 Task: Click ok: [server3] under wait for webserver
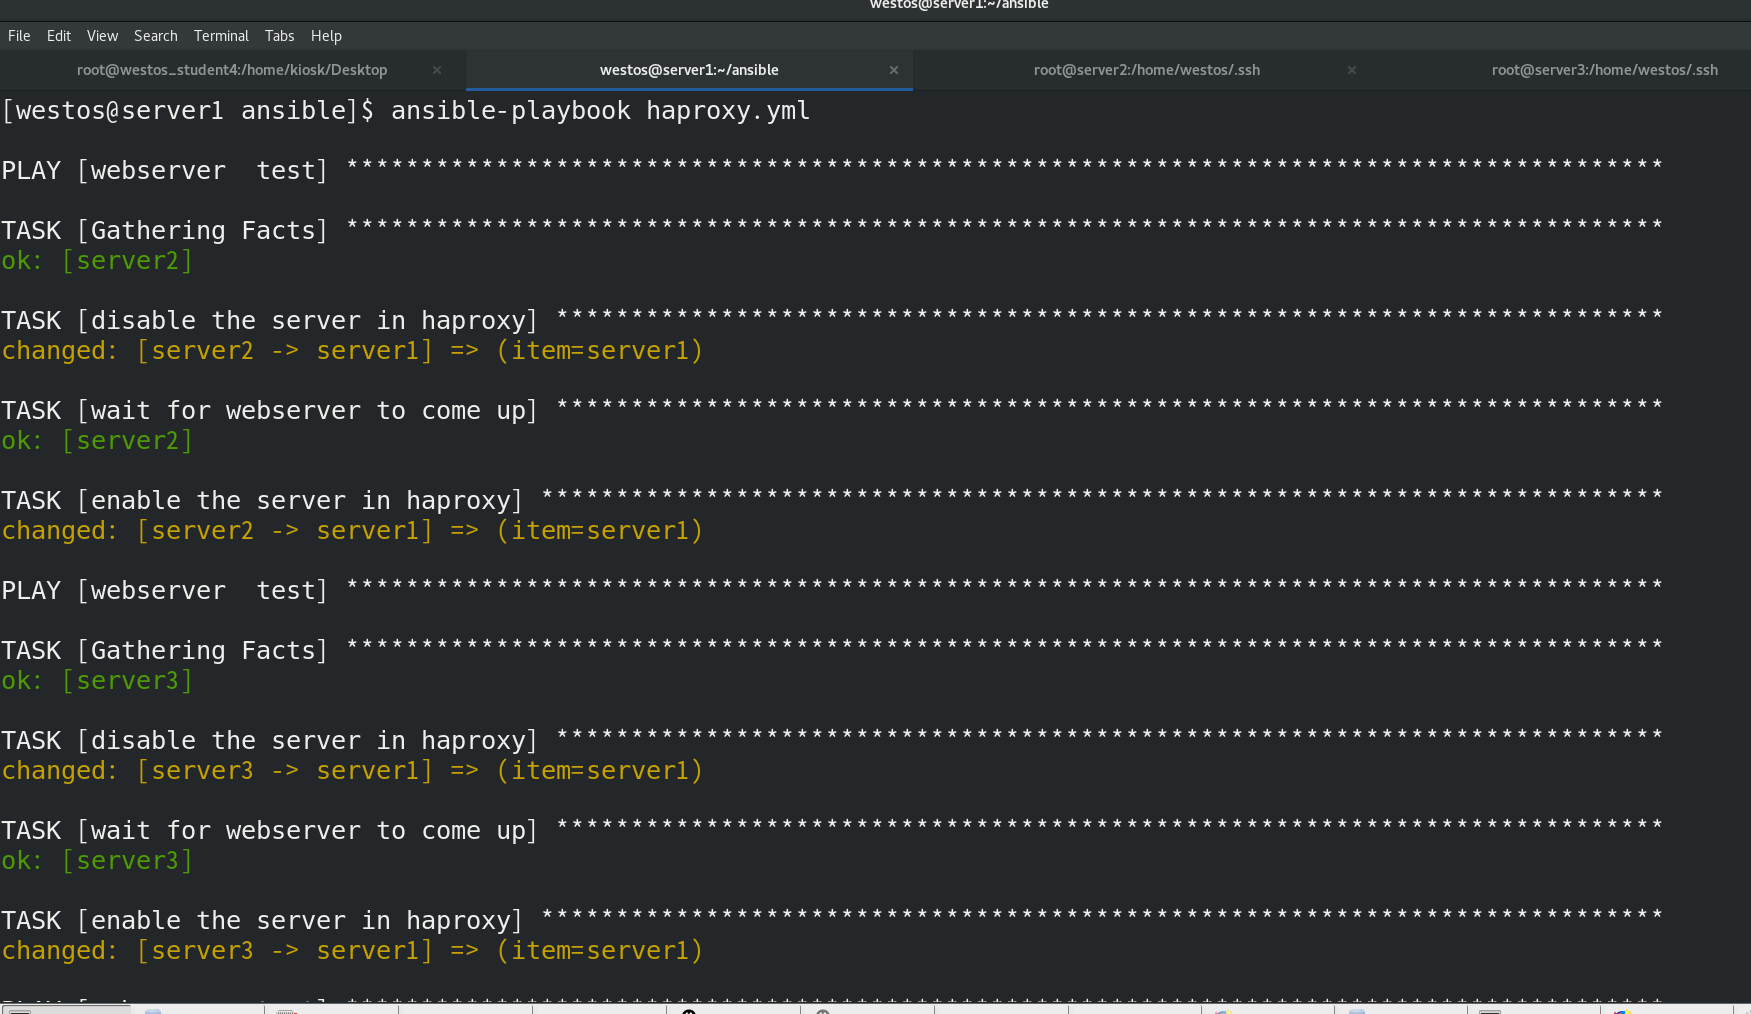[97, 860]
